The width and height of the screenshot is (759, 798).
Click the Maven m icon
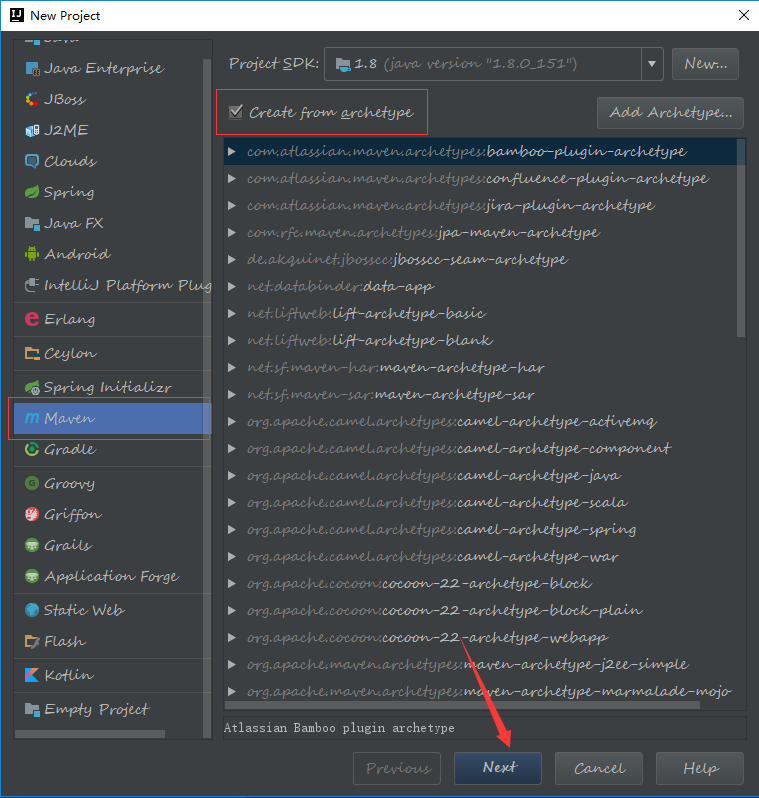pyautogui.click(x=32, y=418)
